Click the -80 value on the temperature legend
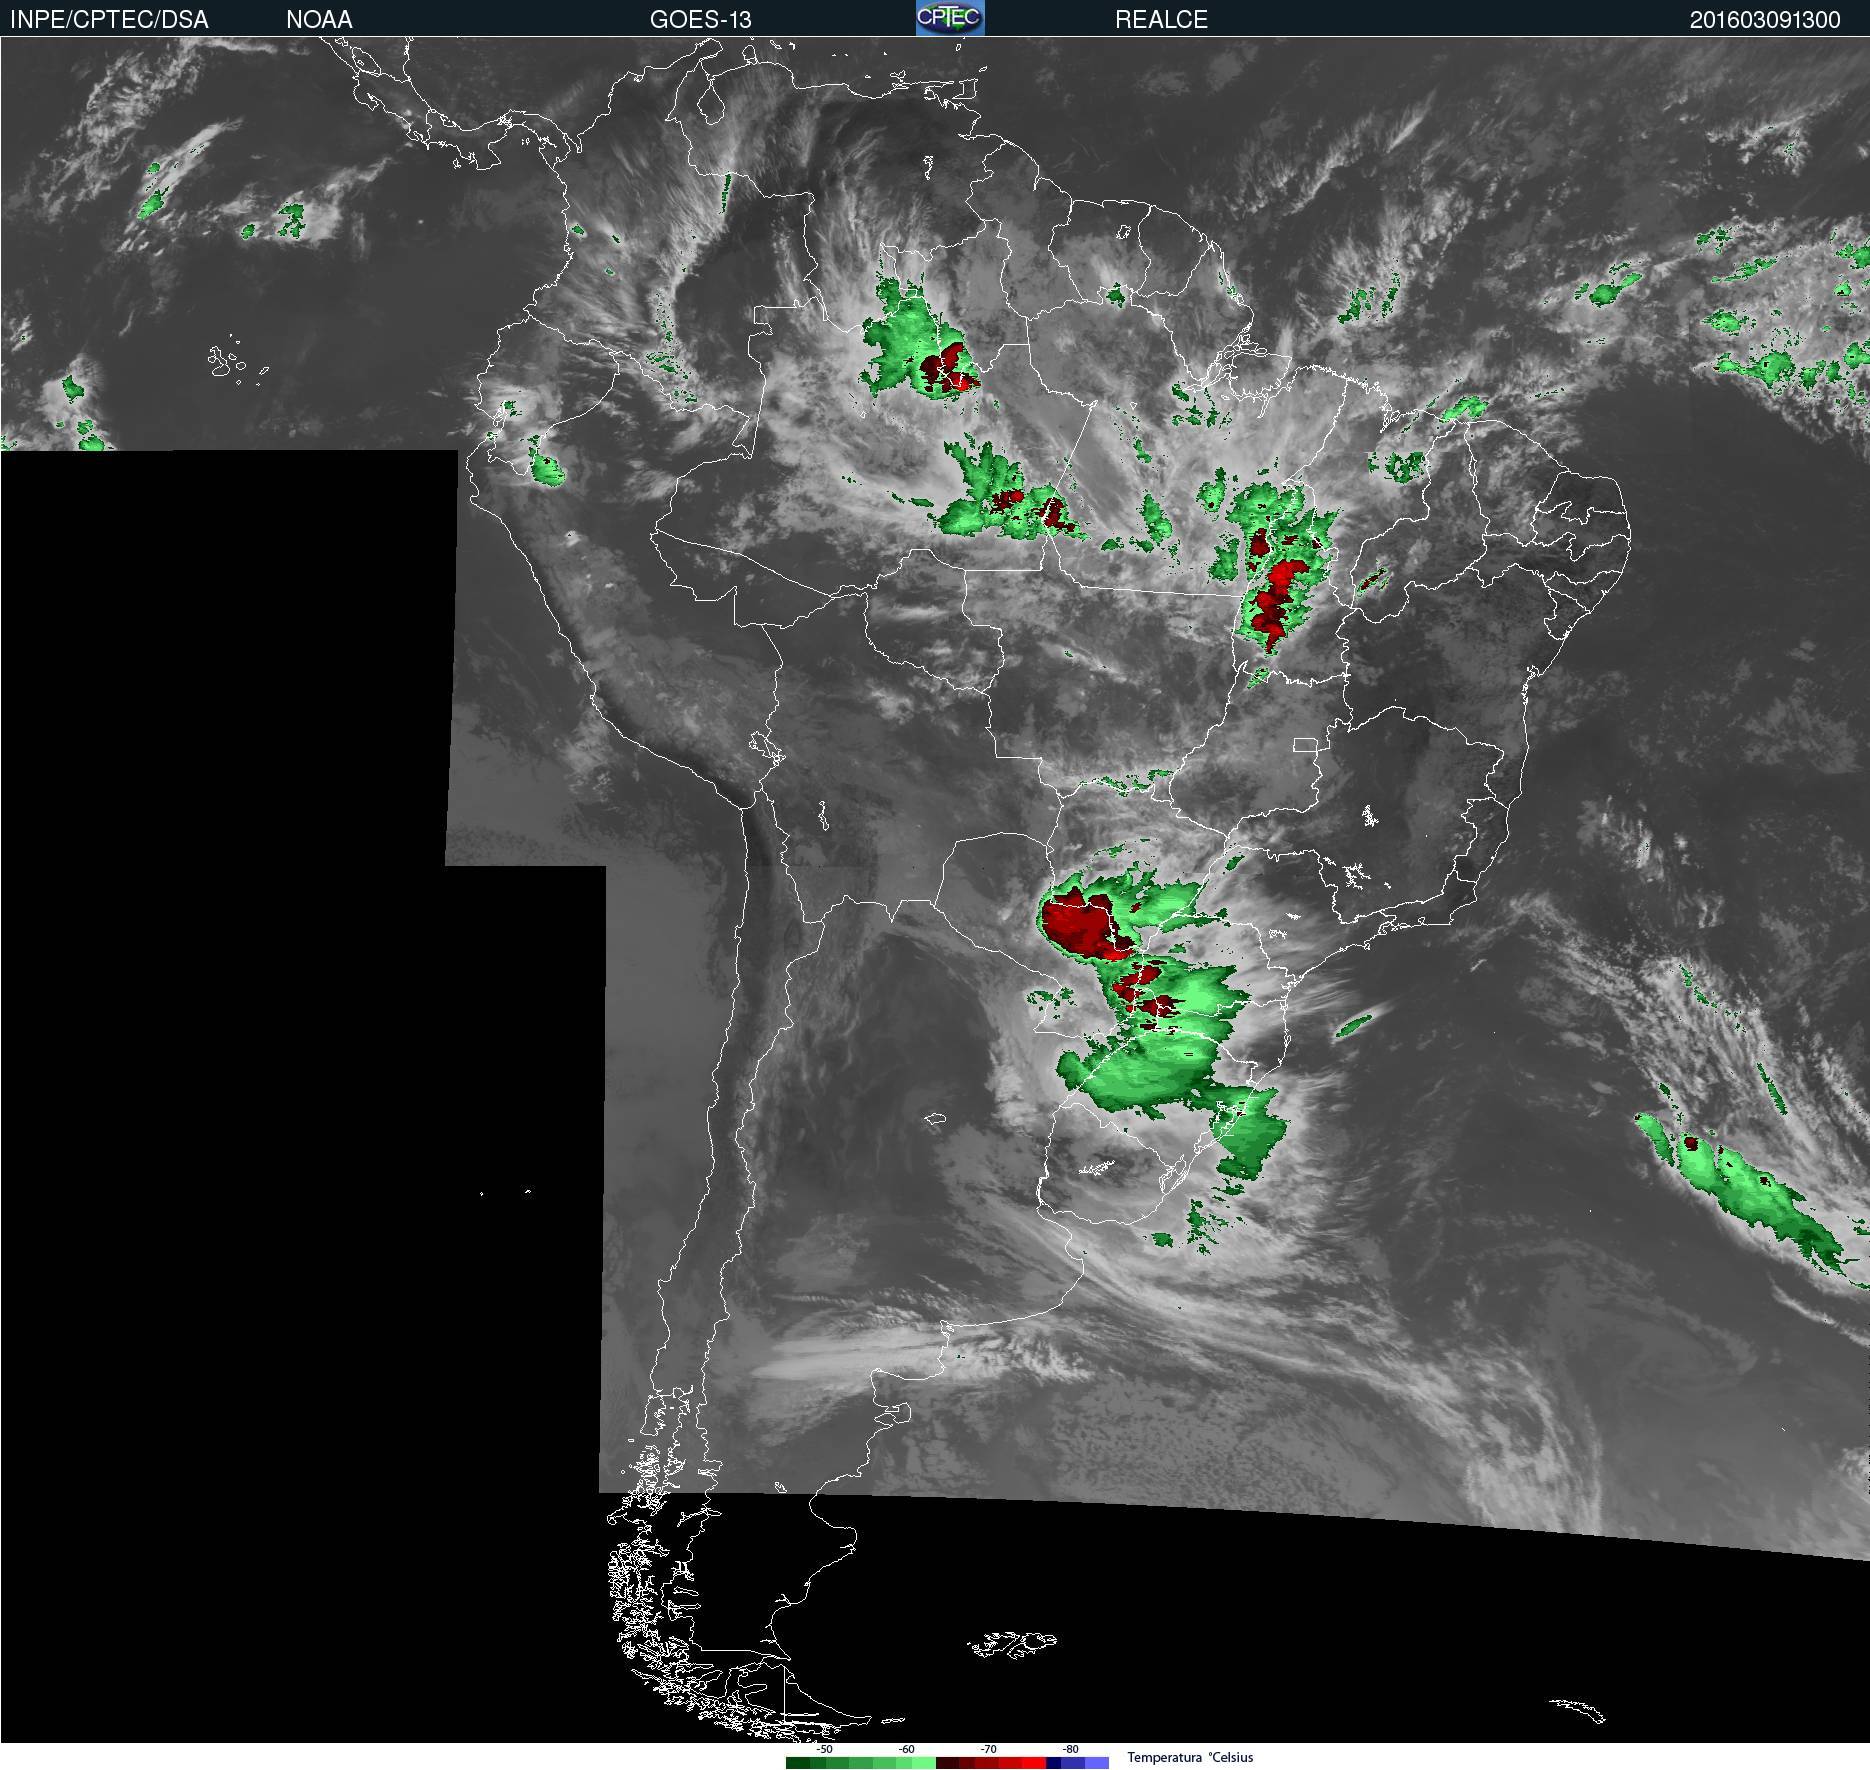This screenshot has height=1770, width=1870. [1070, 1749]
